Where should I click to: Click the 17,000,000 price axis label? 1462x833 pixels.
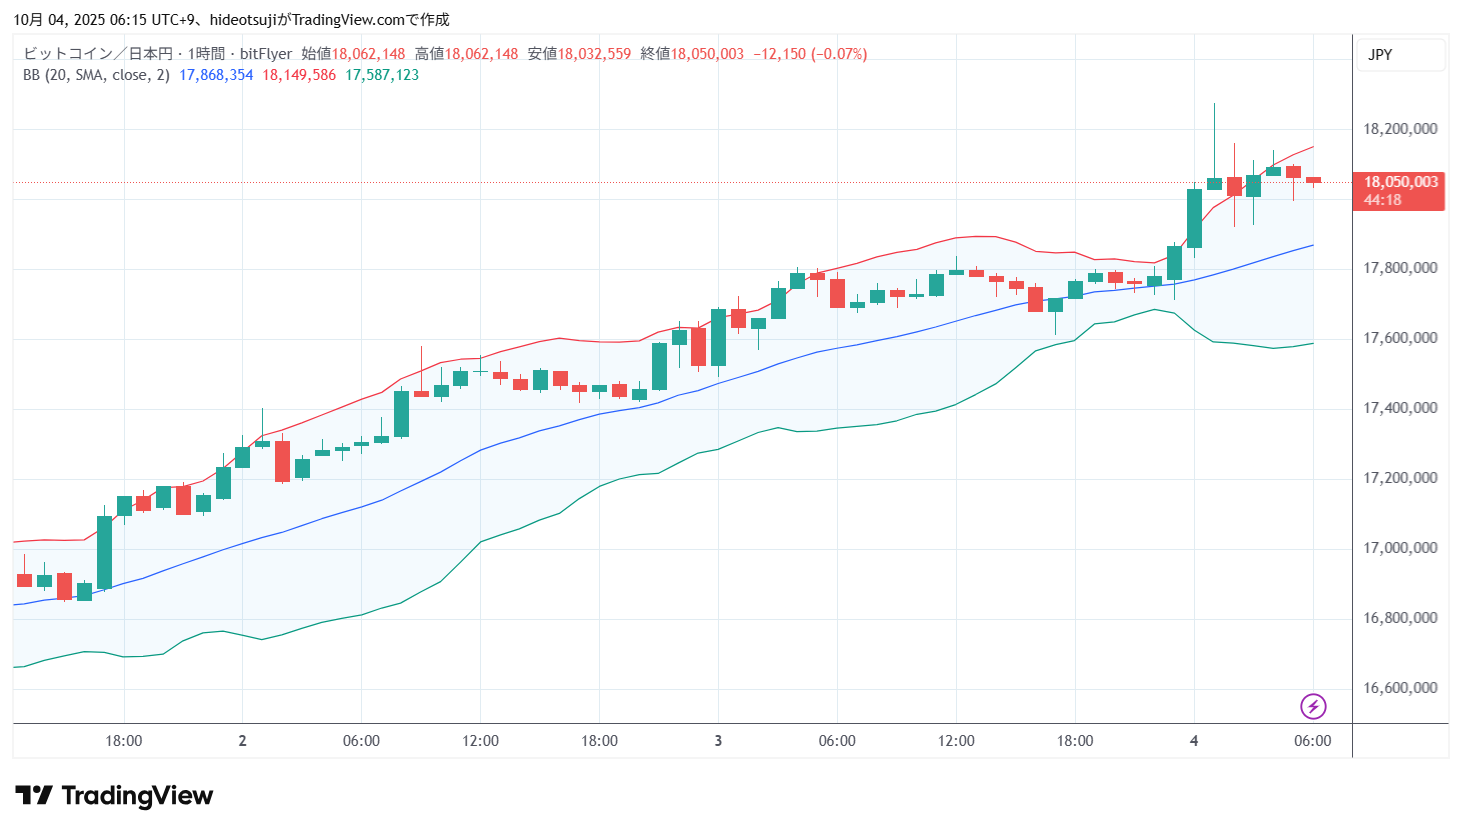tap(1400, 548)
